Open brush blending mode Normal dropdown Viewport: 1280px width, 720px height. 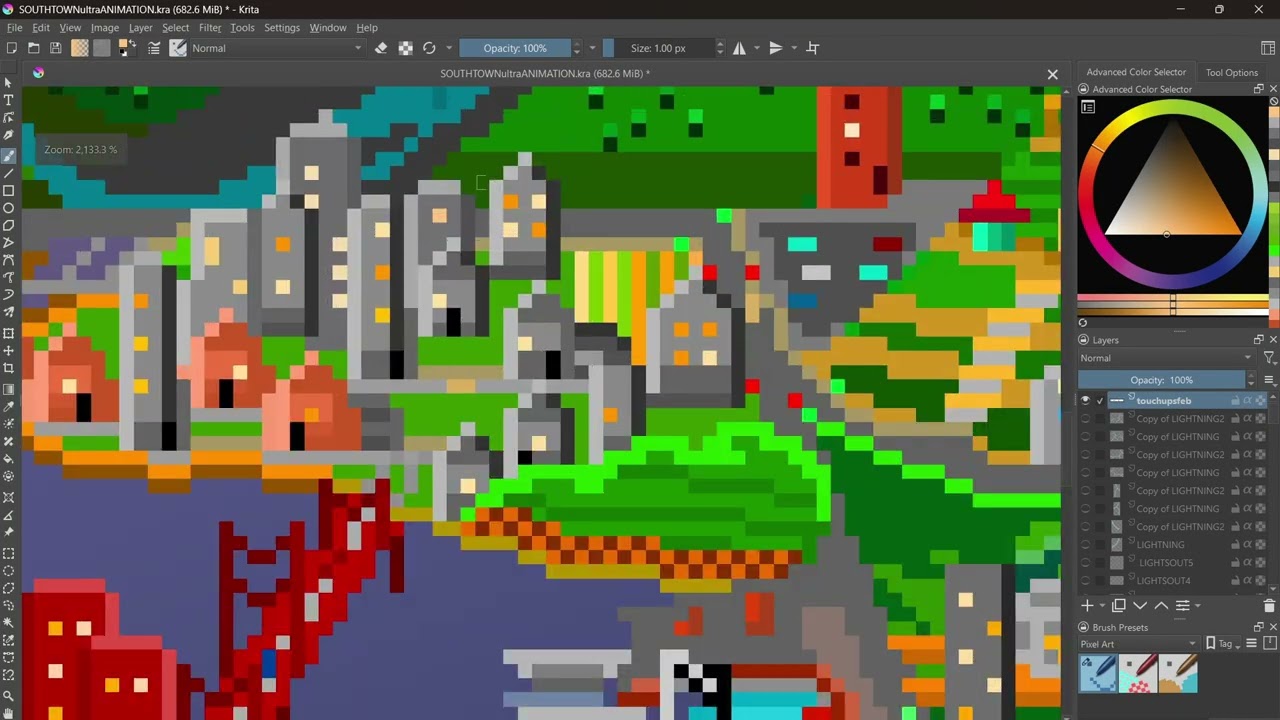coord(276,48)
